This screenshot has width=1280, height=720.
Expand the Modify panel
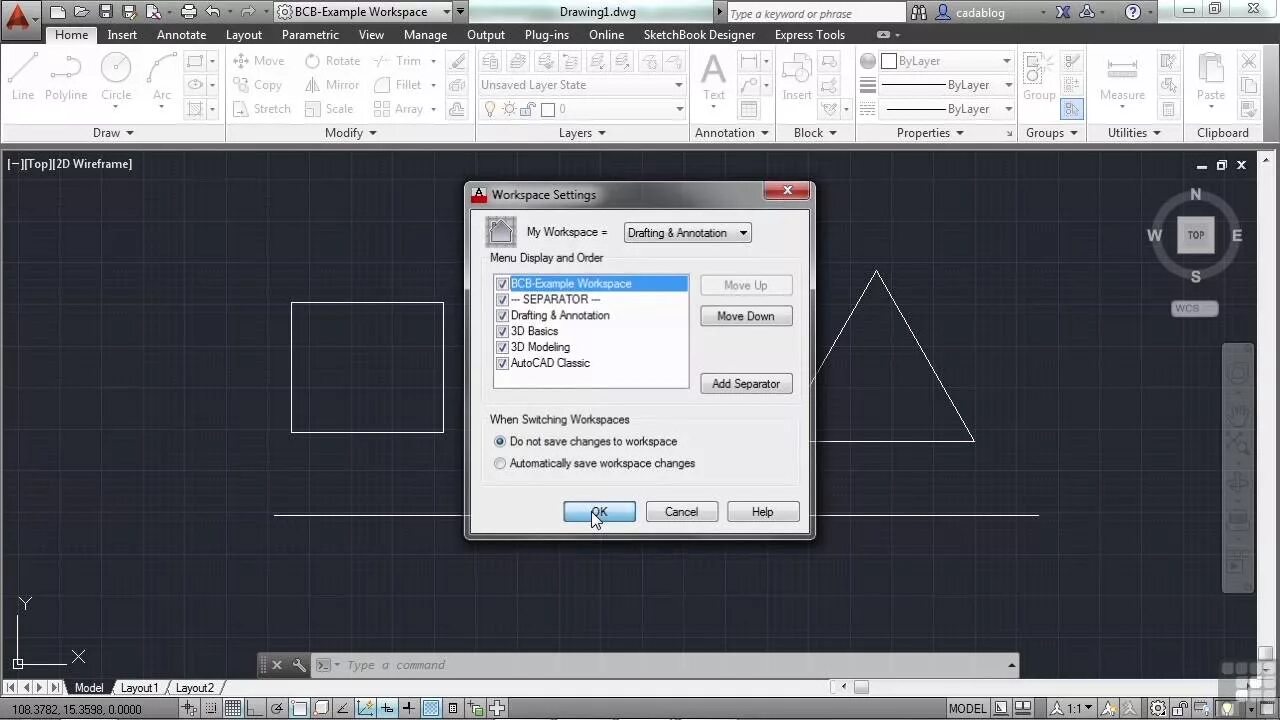click(x=351, y=133)
